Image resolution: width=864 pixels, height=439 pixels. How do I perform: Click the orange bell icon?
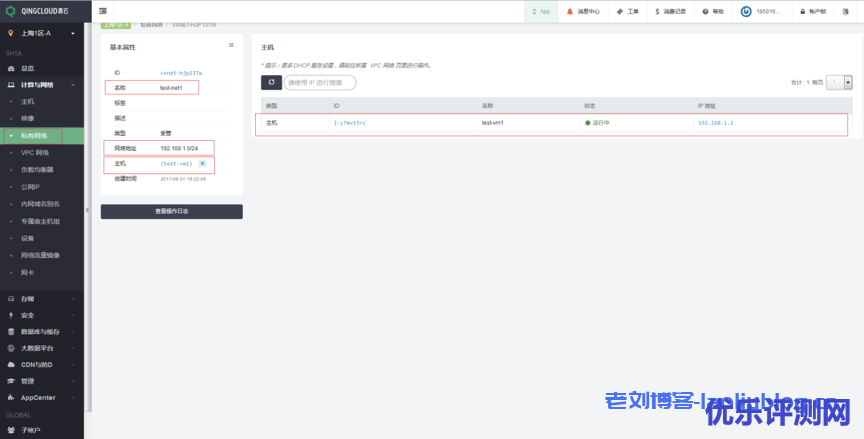click(570, 12)
